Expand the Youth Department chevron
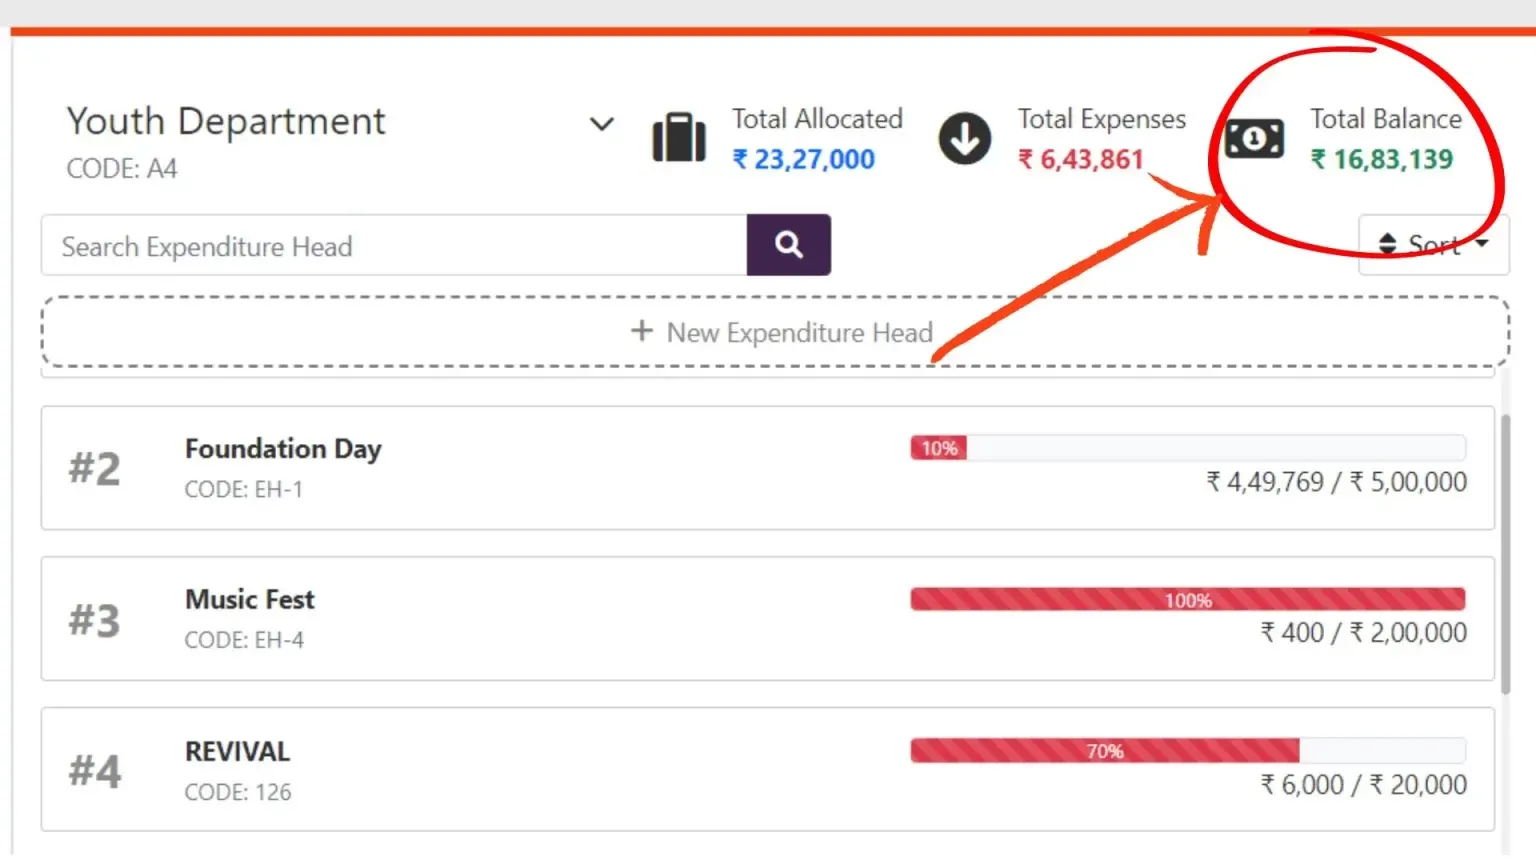The height and width of the screenshot is (864, 1536). (x=601, y=124)
